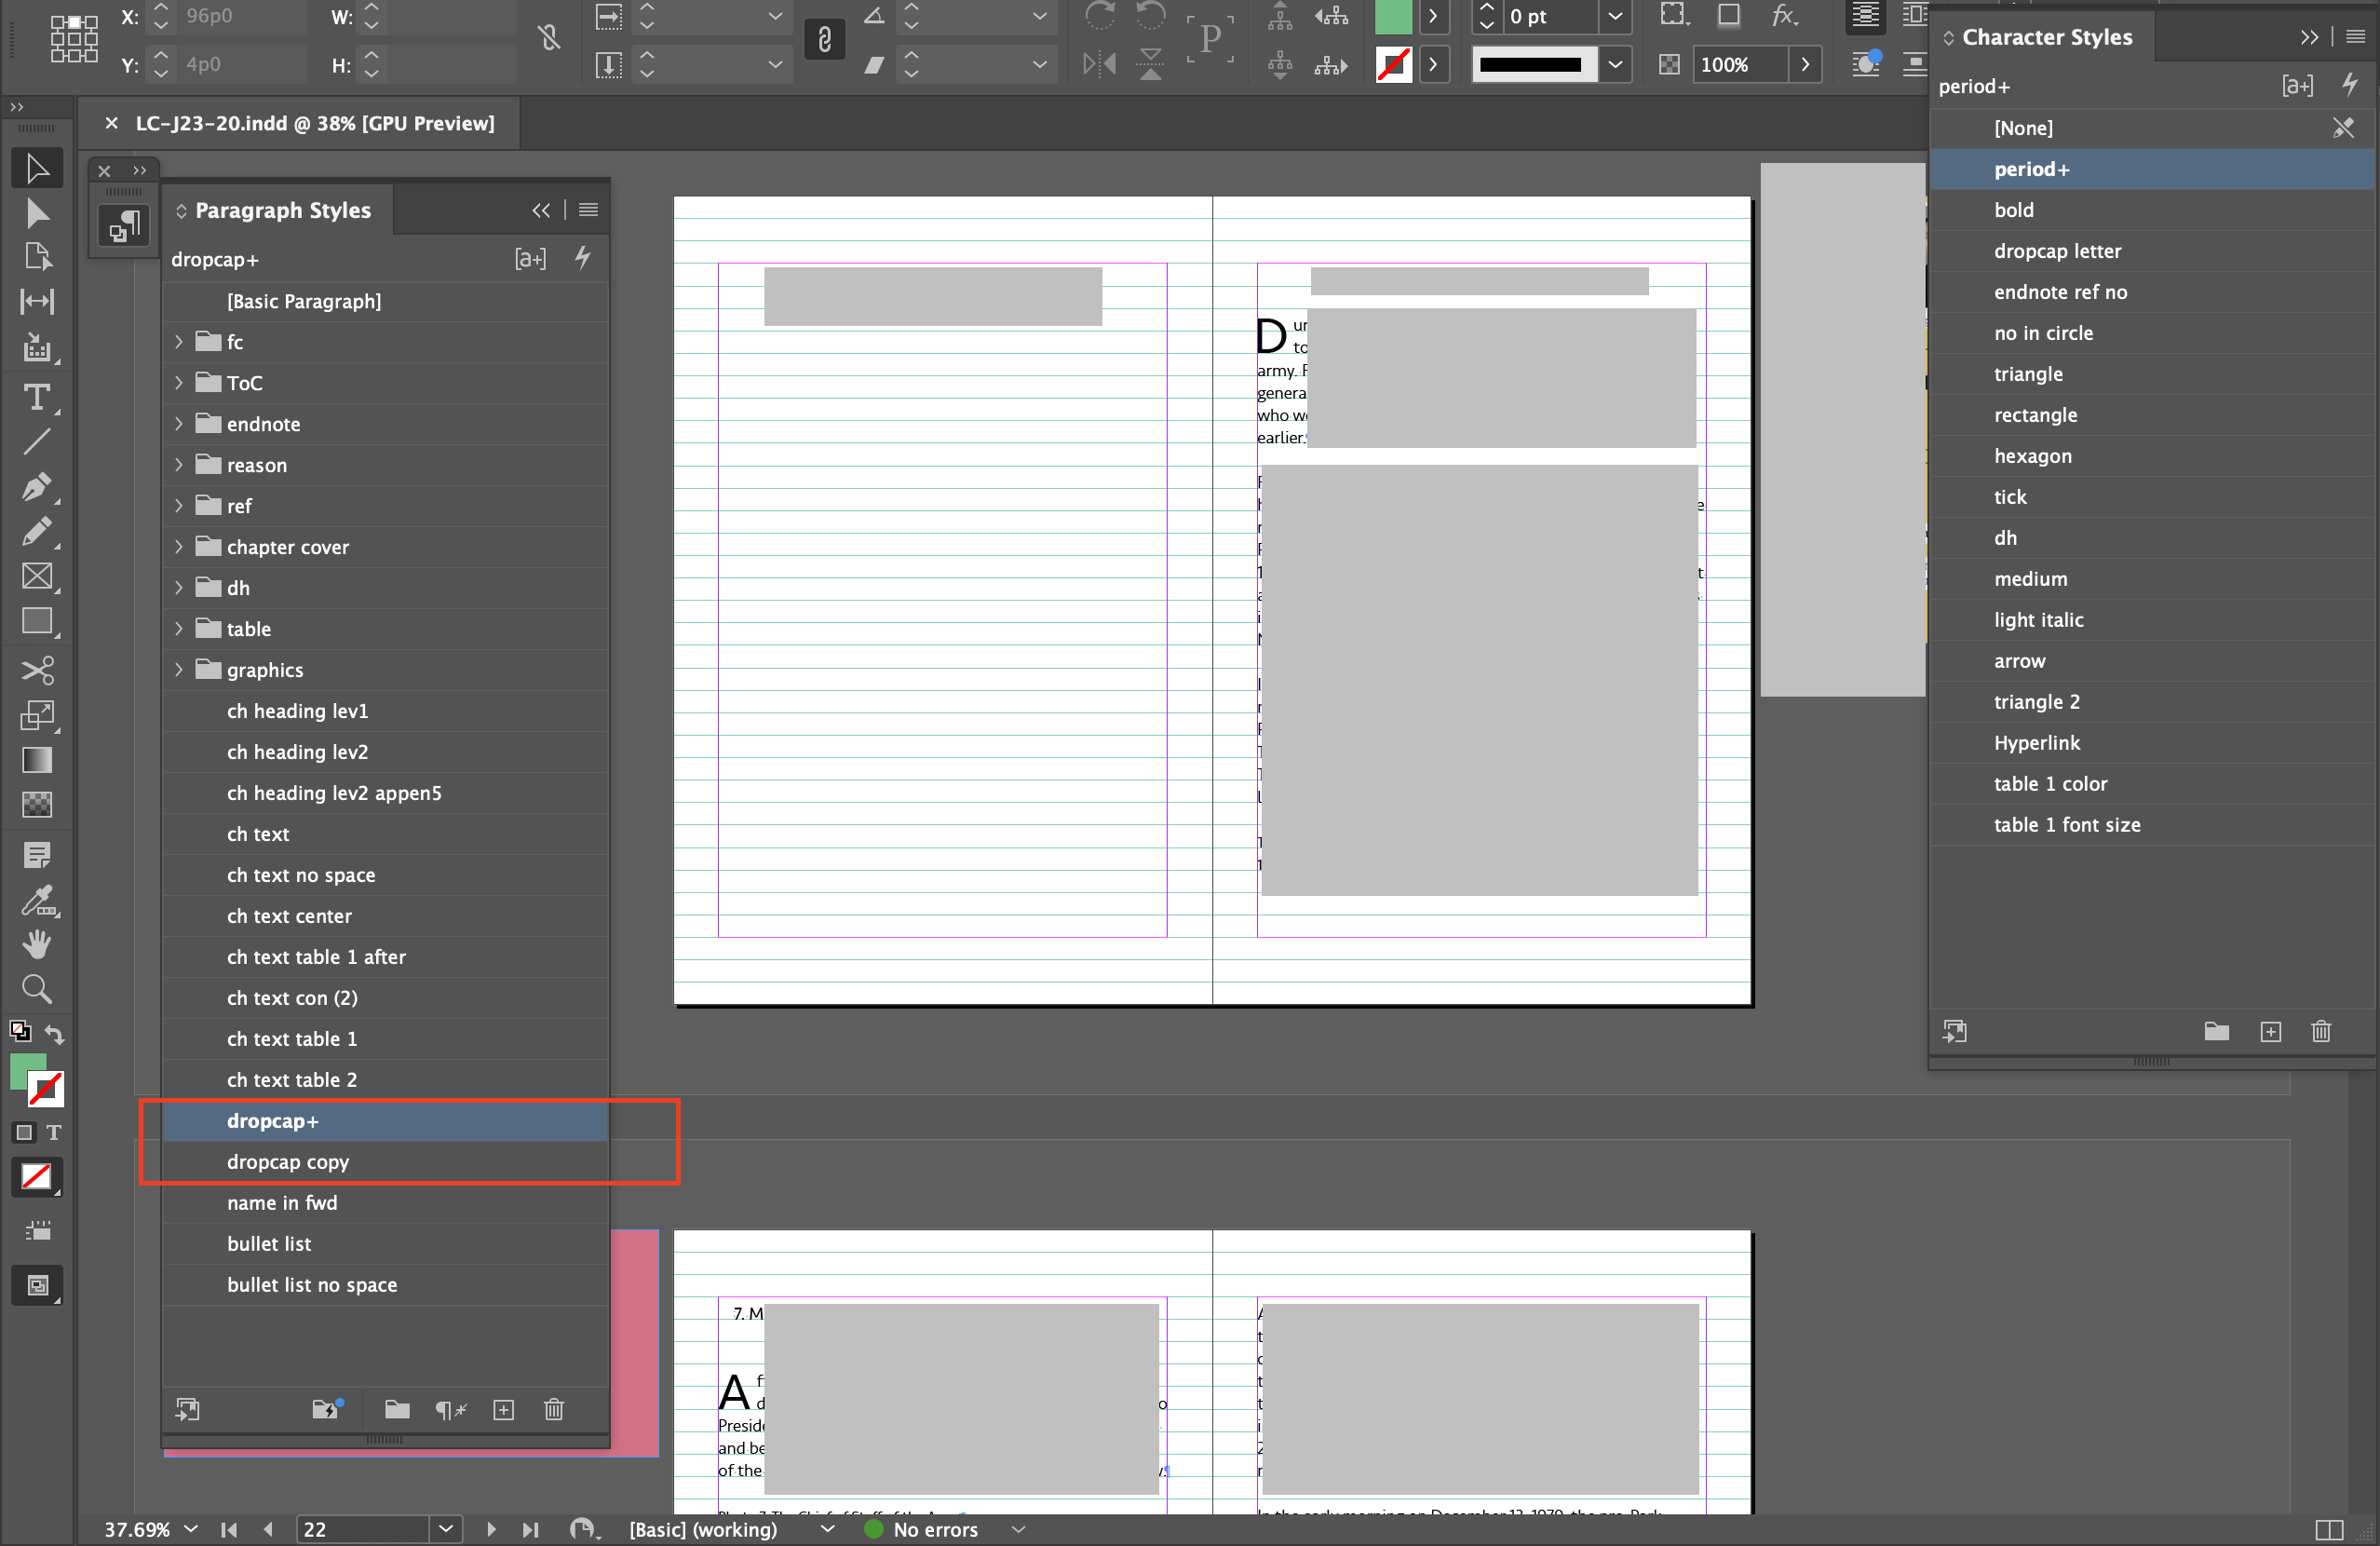Toggle the constrain width/height link
2380x1546 pixels.
pos(824,40)
